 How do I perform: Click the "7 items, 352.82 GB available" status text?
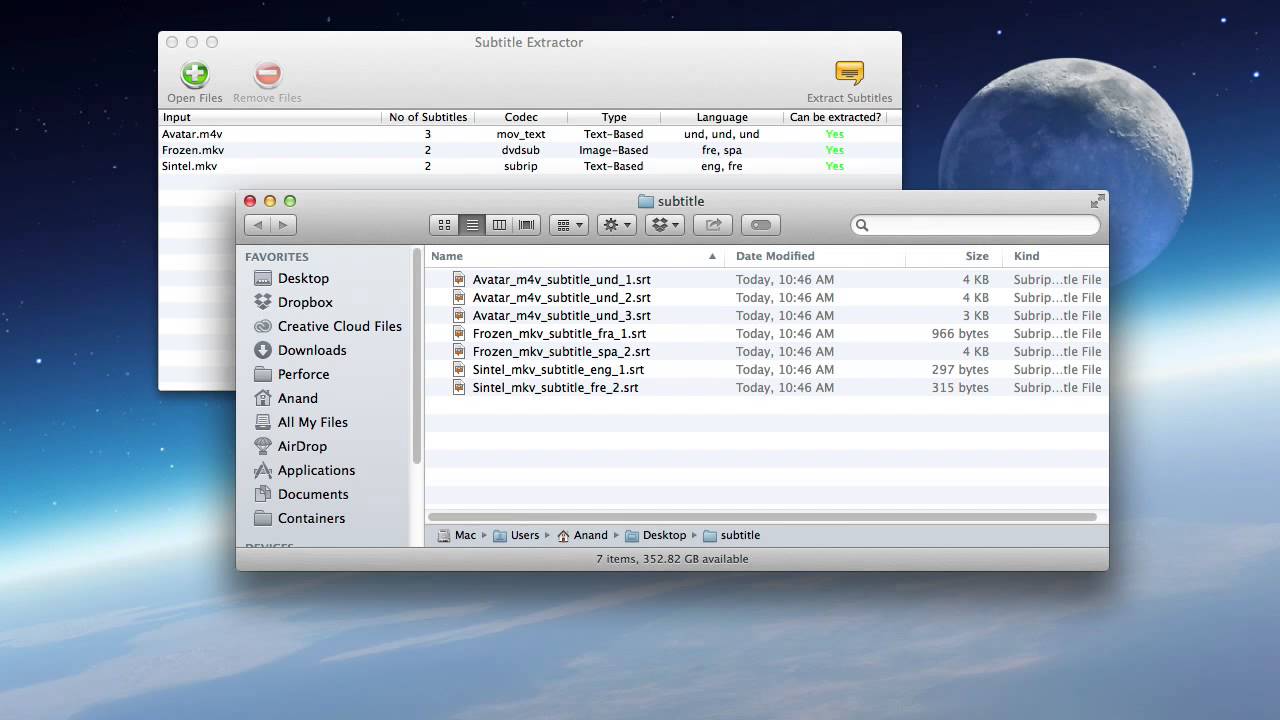point(672,559)
